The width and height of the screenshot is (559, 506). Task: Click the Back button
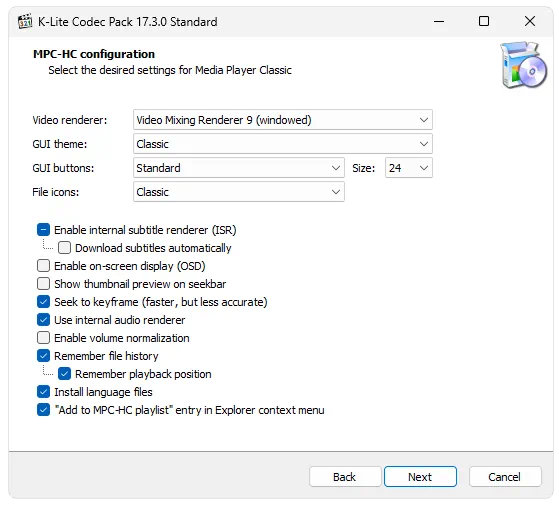345,477
